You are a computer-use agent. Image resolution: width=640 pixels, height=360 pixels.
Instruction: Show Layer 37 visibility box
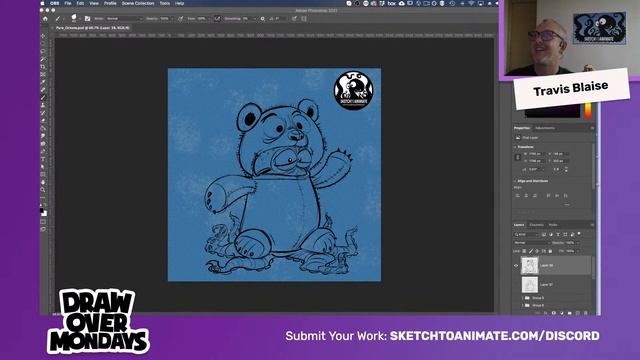click(x=516, y=285)
